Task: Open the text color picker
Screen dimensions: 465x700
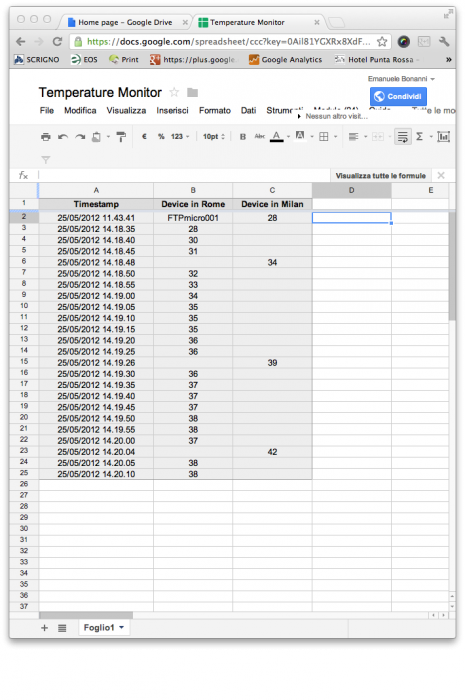Action: 277,137
